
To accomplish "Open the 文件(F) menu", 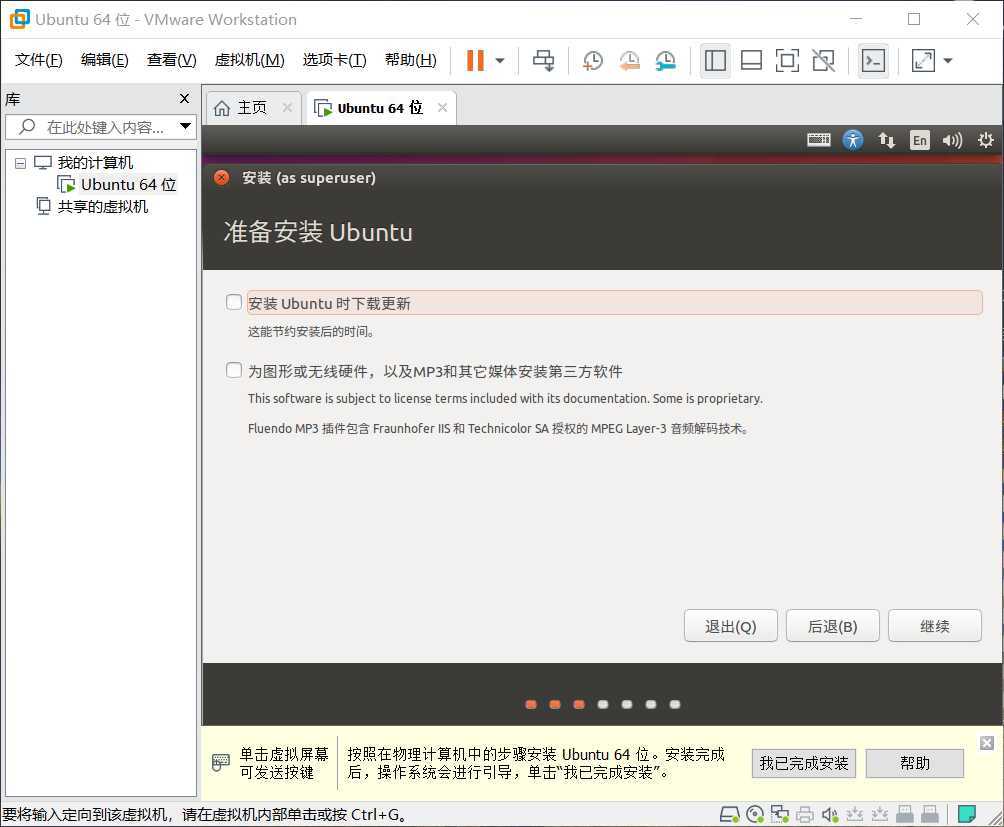I will [38, 60].
